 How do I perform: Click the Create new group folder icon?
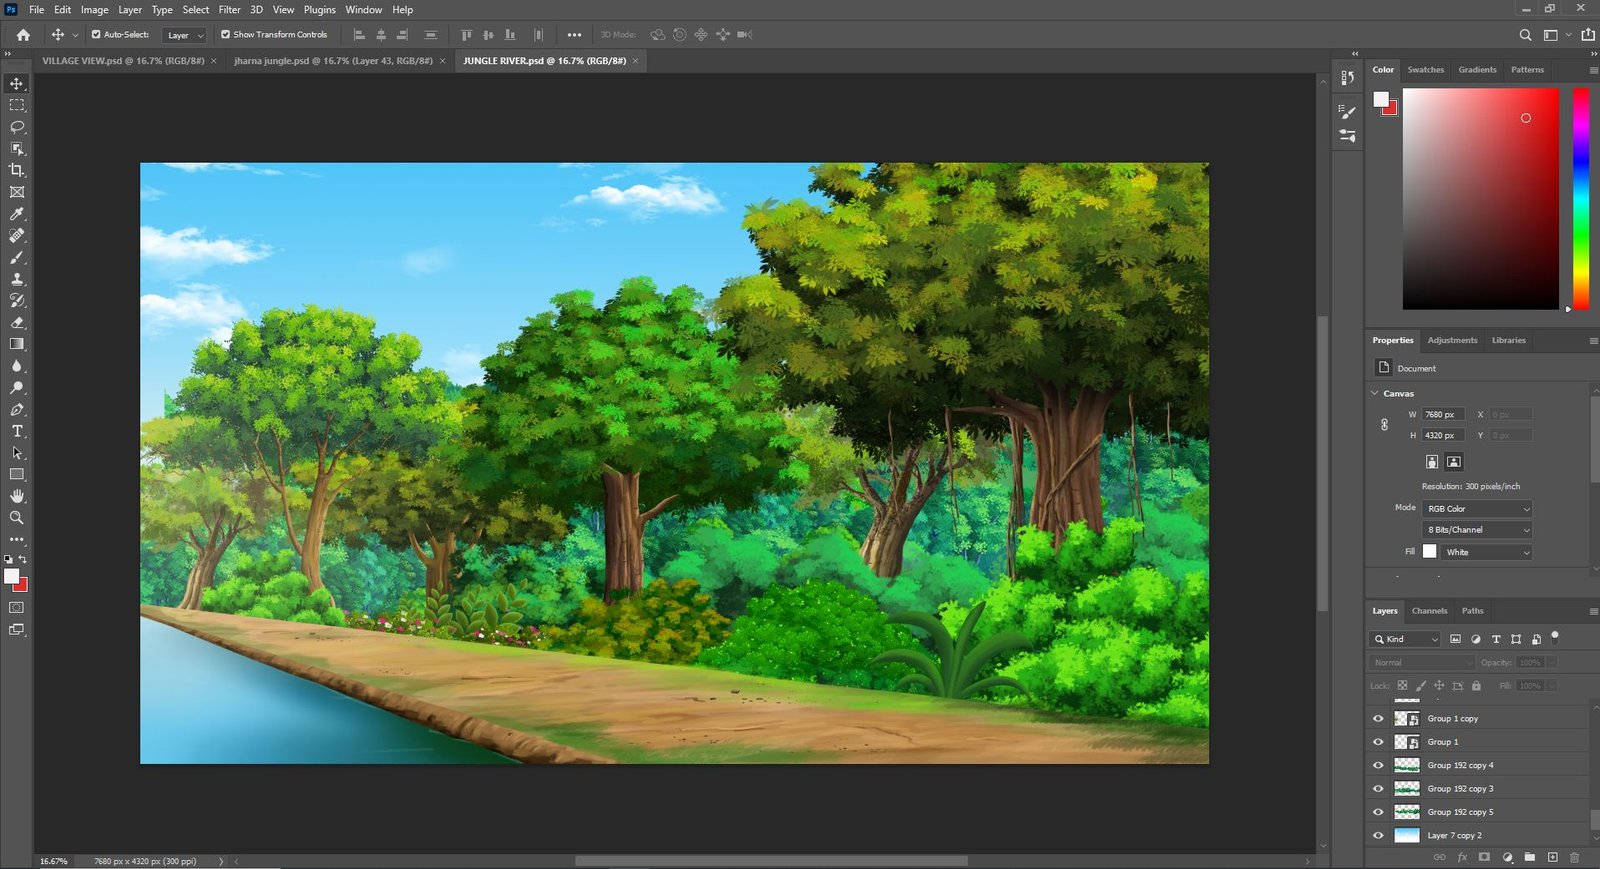pyautogui.click(x=1529, y=857)
